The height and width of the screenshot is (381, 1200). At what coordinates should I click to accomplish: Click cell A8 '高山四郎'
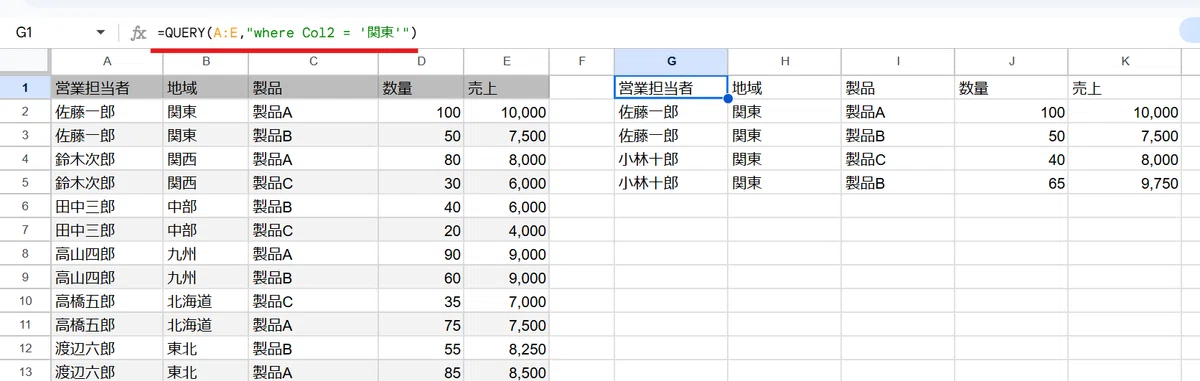click(x=107, y=254)
